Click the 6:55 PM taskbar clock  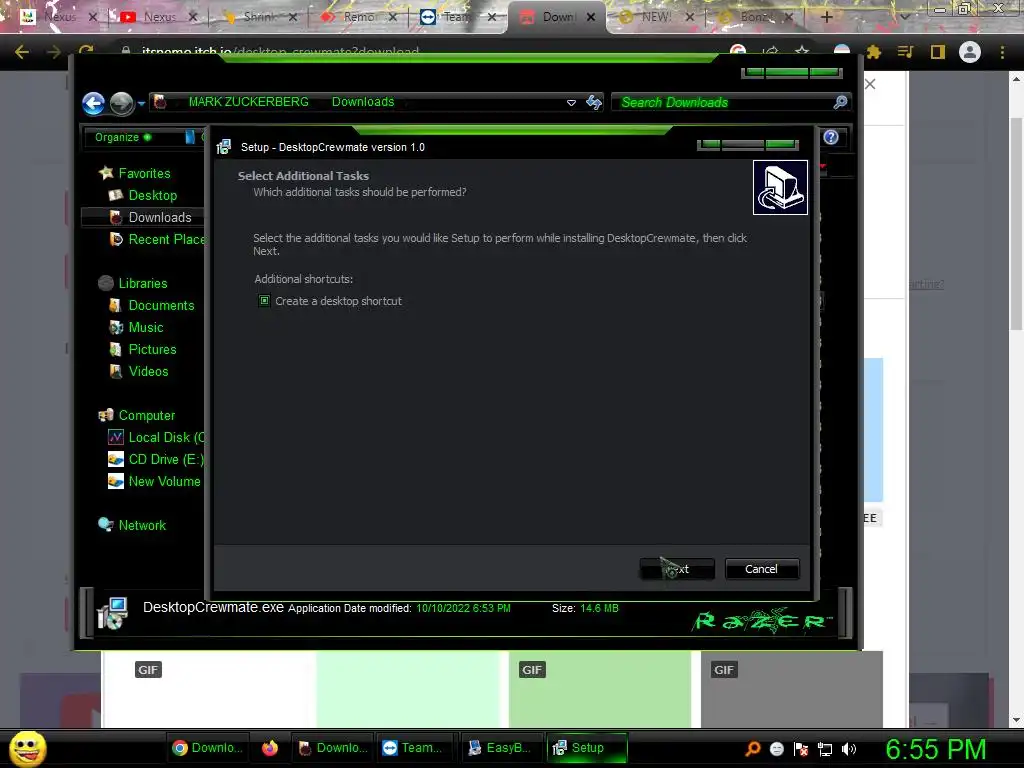(936, 749)
